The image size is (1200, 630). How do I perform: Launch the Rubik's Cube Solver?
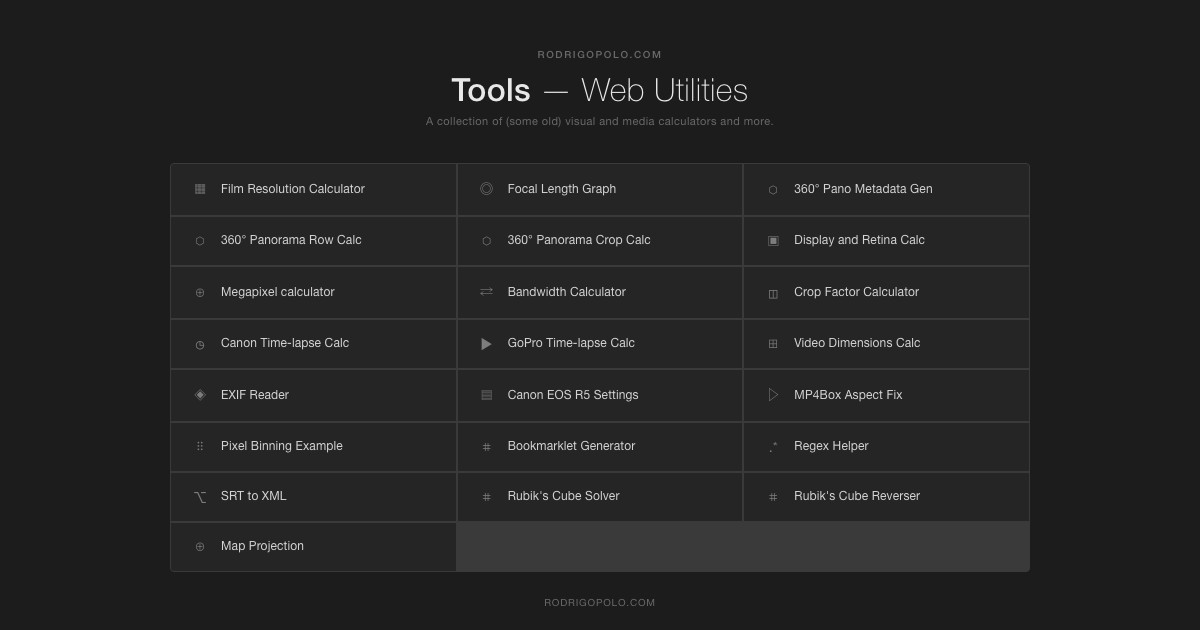click(x=600, y=497)
